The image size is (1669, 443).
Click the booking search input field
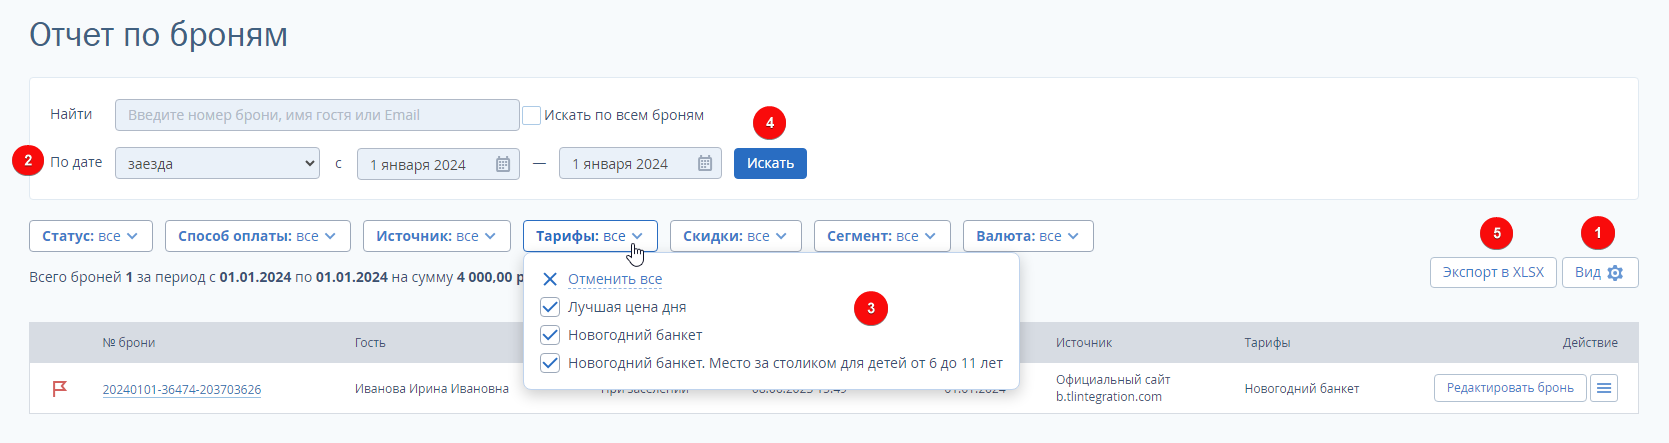(317, 115)
